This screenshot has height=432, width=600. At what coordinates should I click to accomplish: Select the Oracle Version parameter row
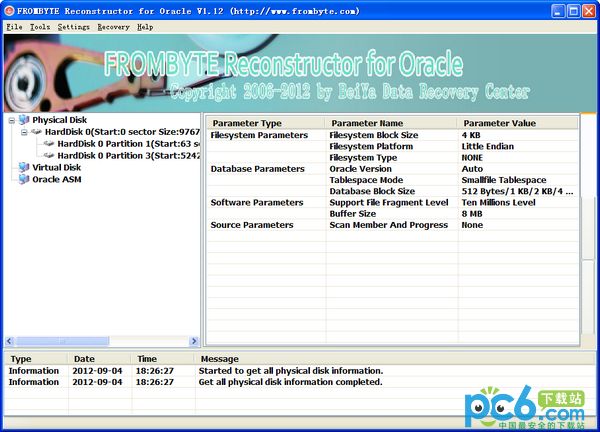coord(393,169)
